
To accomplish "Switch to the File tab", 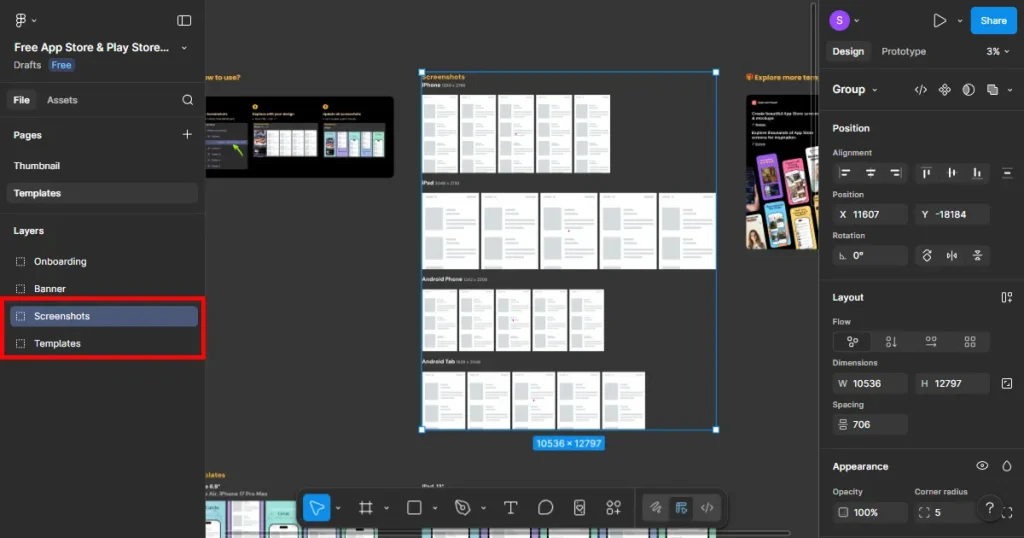I will (22, 100).
